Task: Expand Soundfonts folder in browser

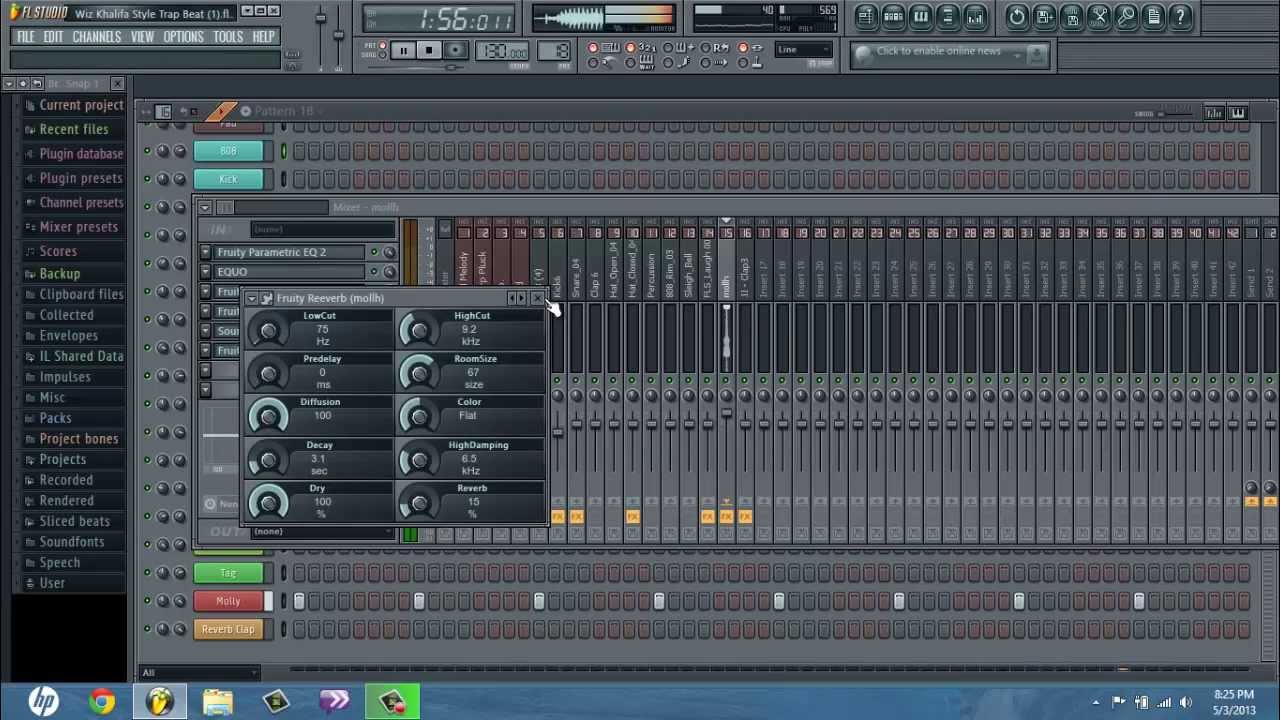Action: [x=71, y=542]
